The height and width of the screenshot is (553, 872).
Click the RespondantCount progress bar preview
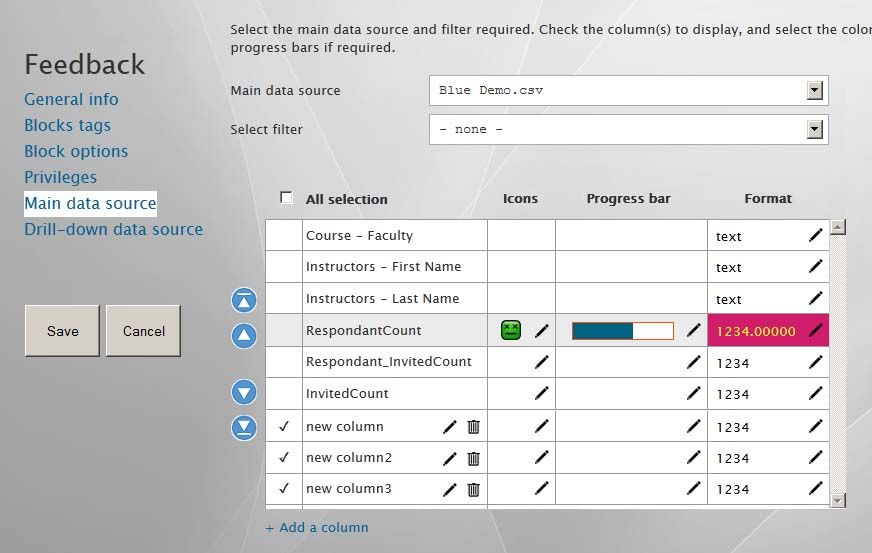tap(623, 330)
